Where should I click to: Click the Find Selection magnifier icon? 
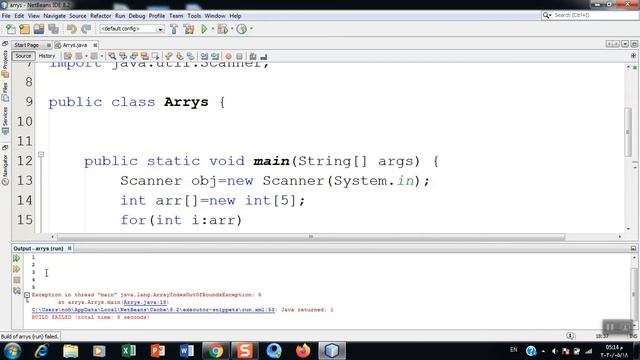pyautogui.click(x=112, y=56)
